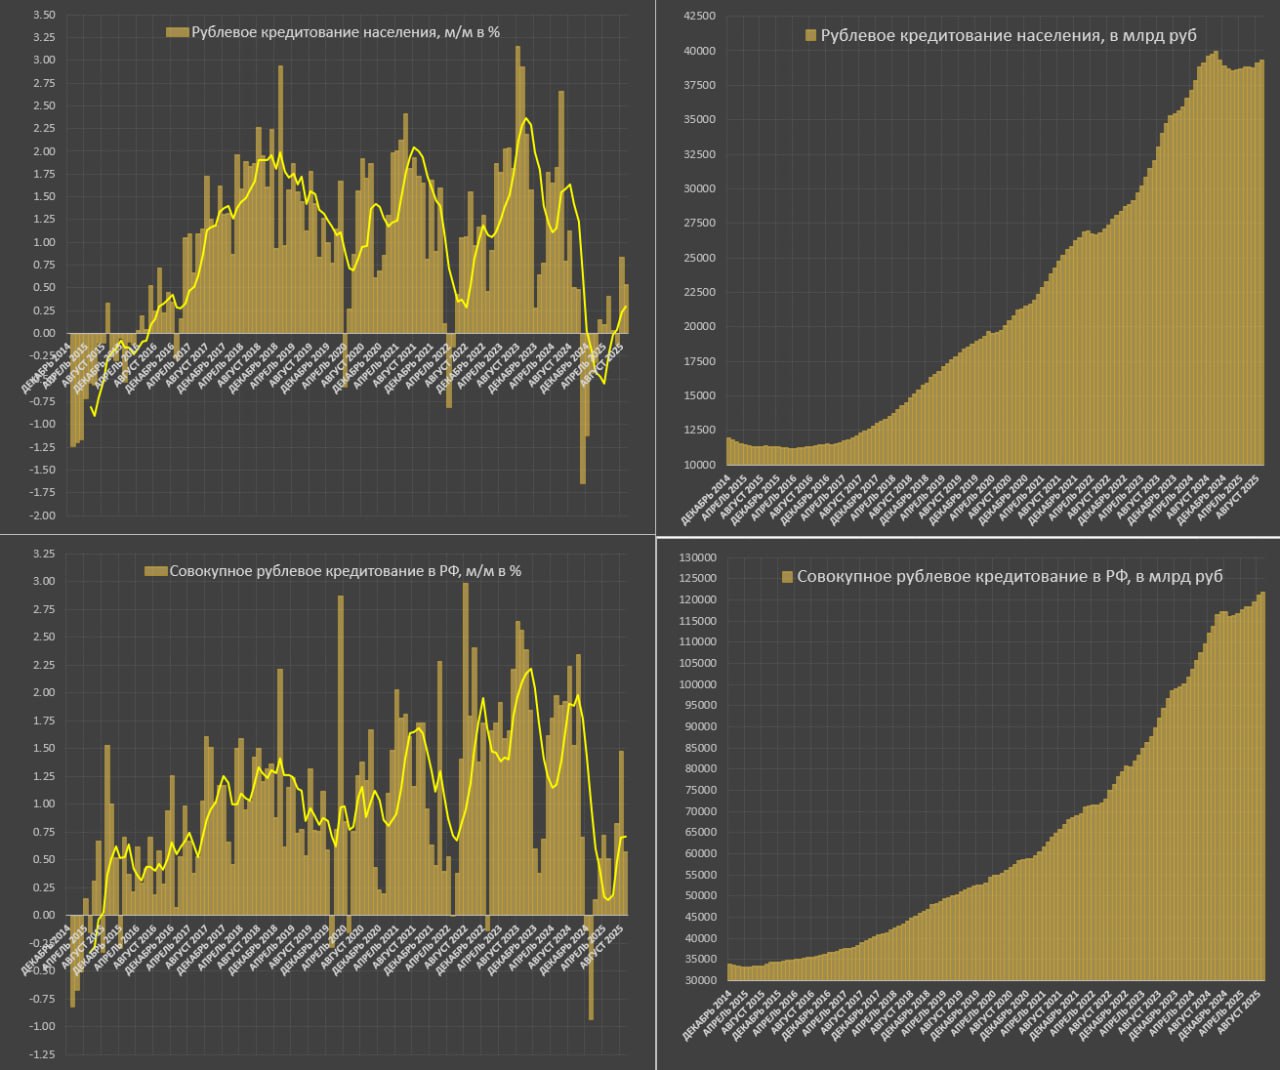Select legend text 'Совокупное рублевое кредитование в РФ, м/м в %'
This screenshot has height=1070, width=1280.
(345, 571)
